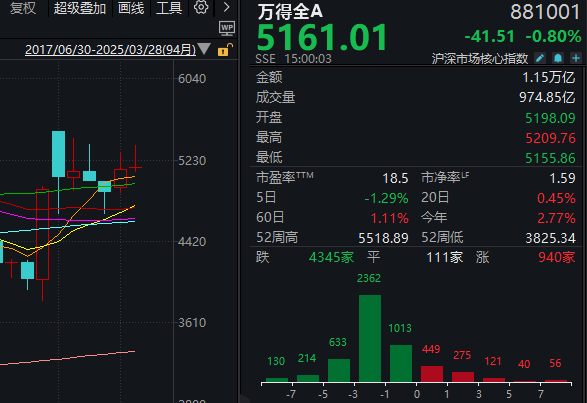Open the 超级叠加 menu
Screen dimensions: 587x403
[x=80, y=8]
